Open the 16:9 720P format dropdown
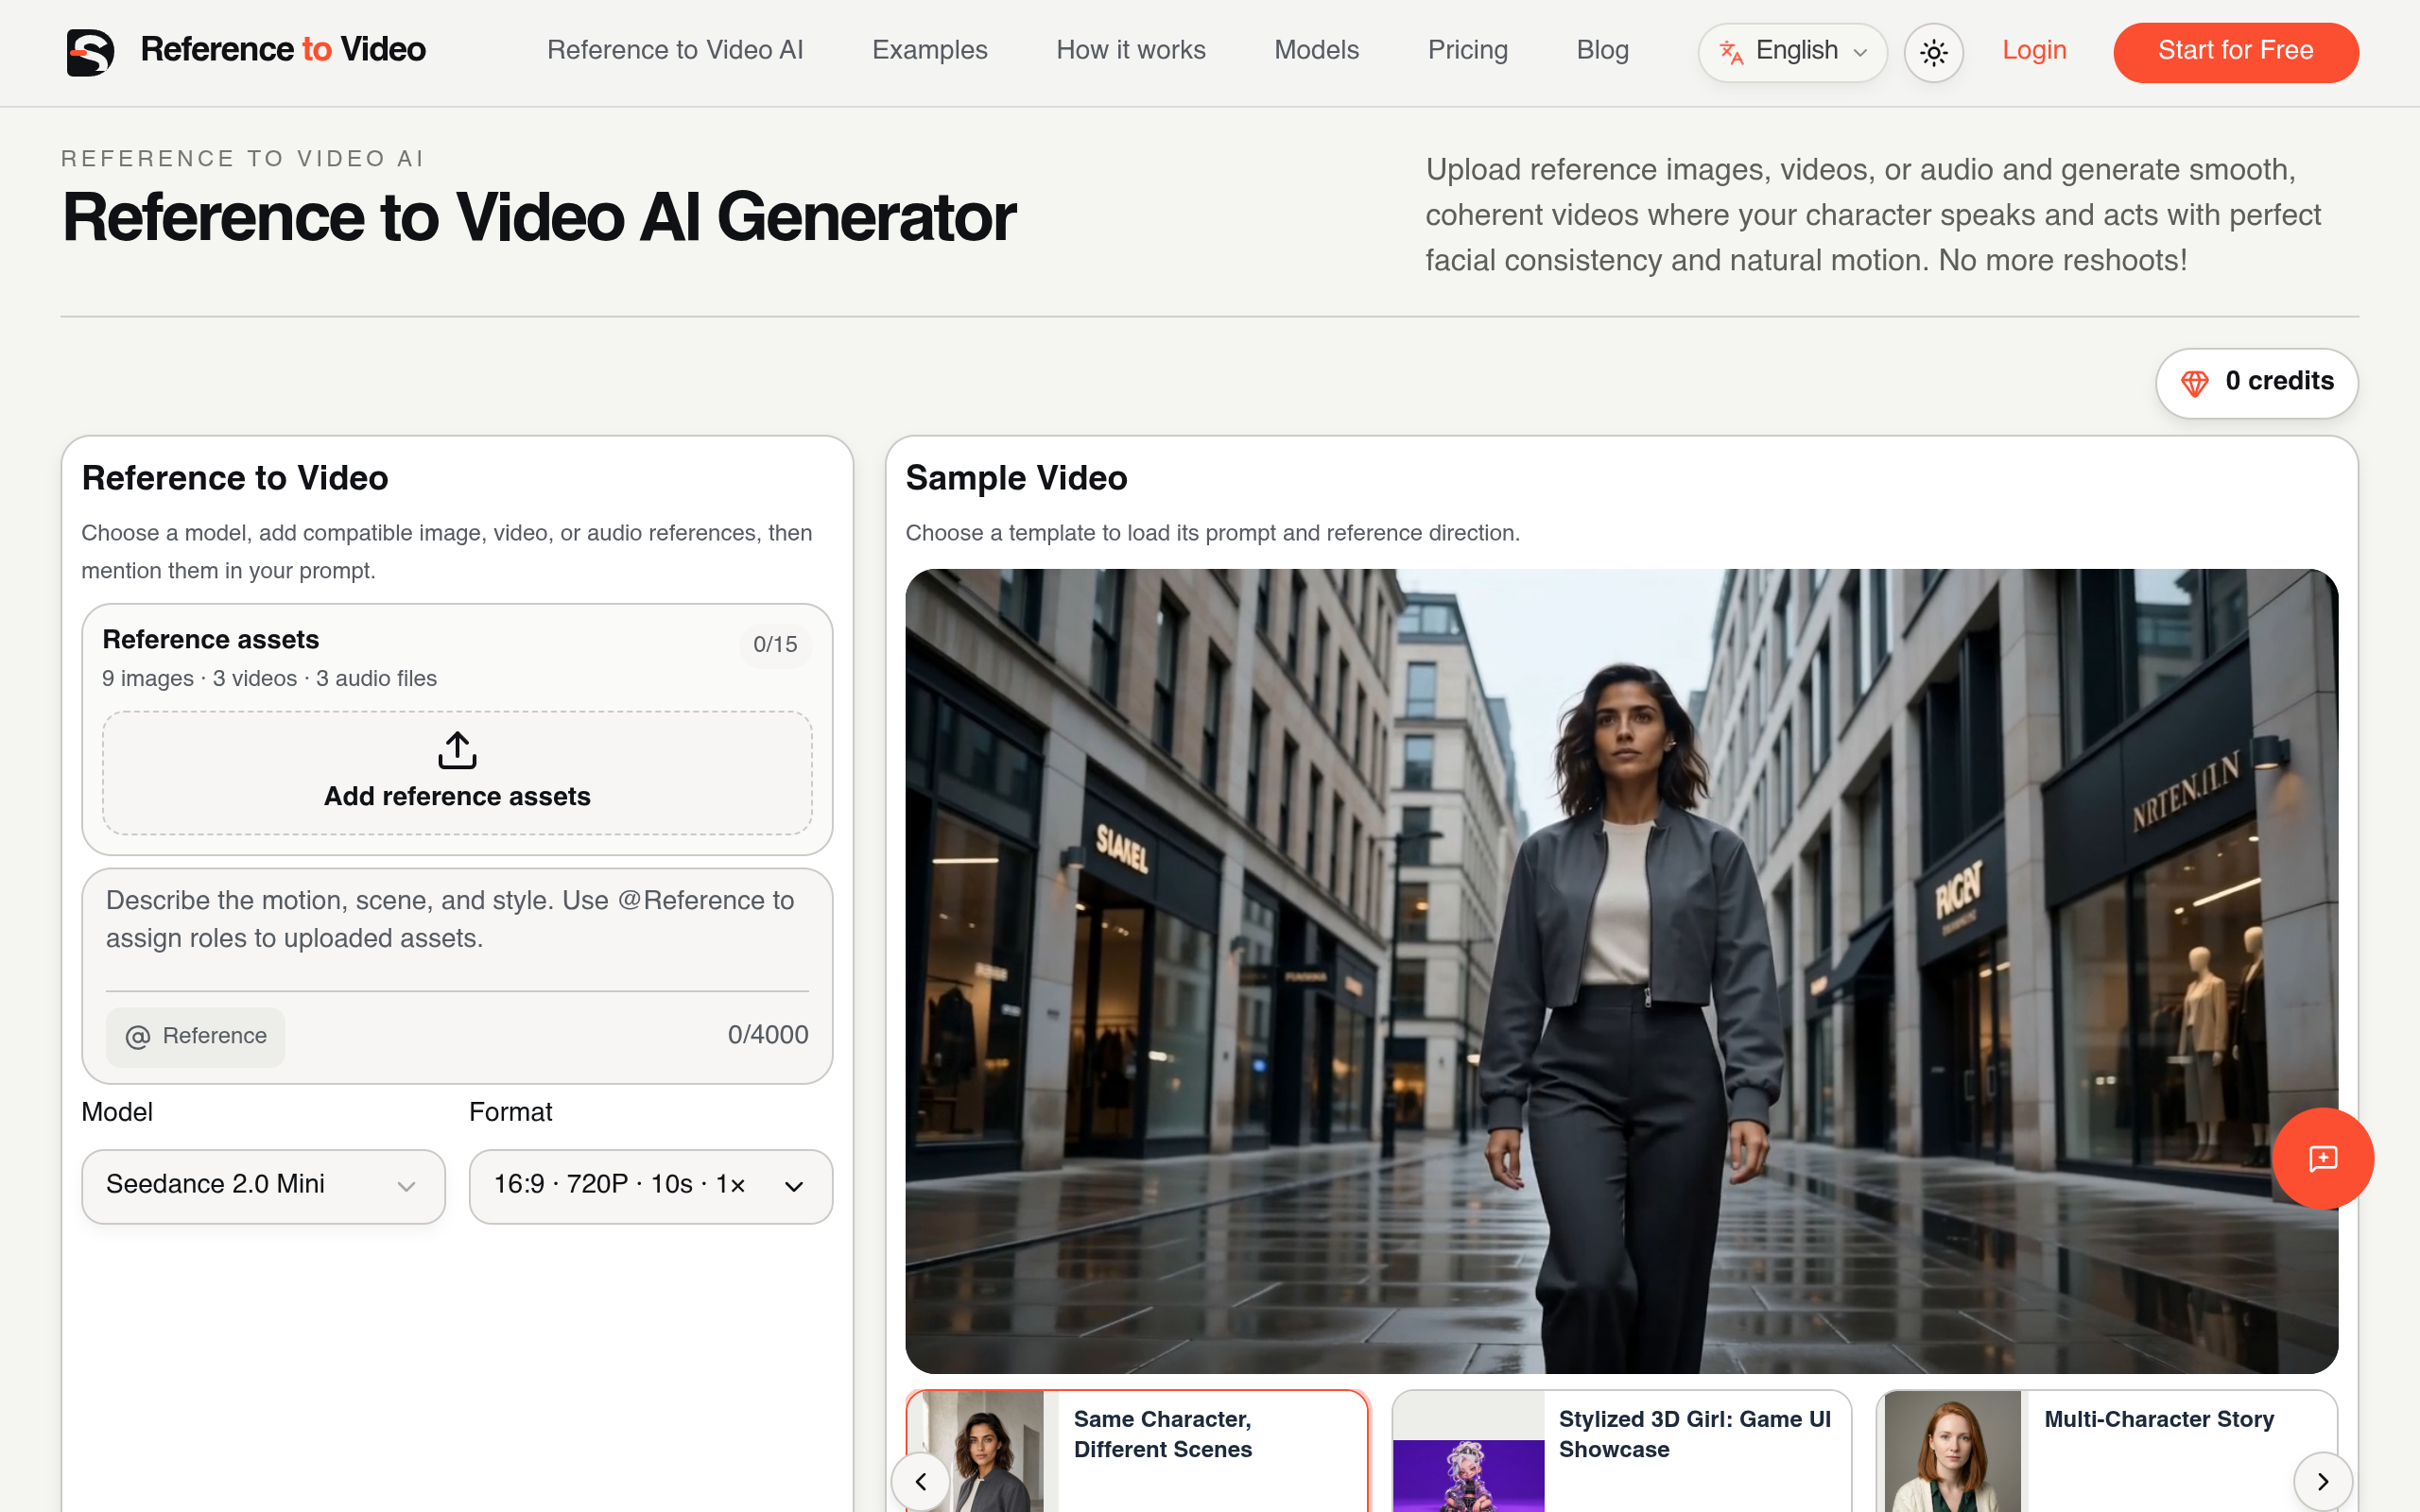 coord(651,1186)
